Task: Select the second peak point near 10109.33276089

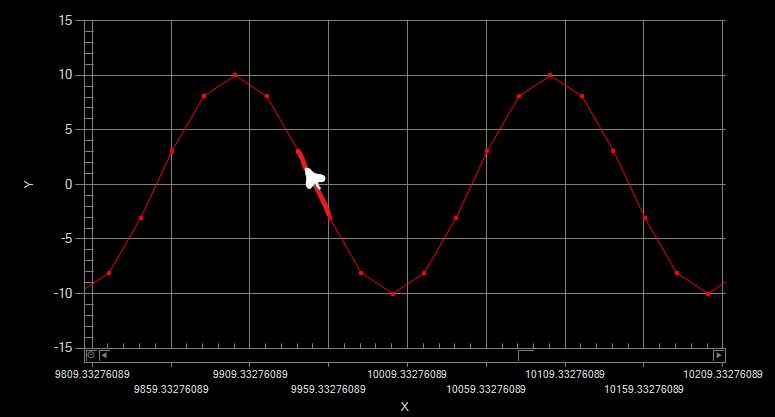Action: coord(550,75)
